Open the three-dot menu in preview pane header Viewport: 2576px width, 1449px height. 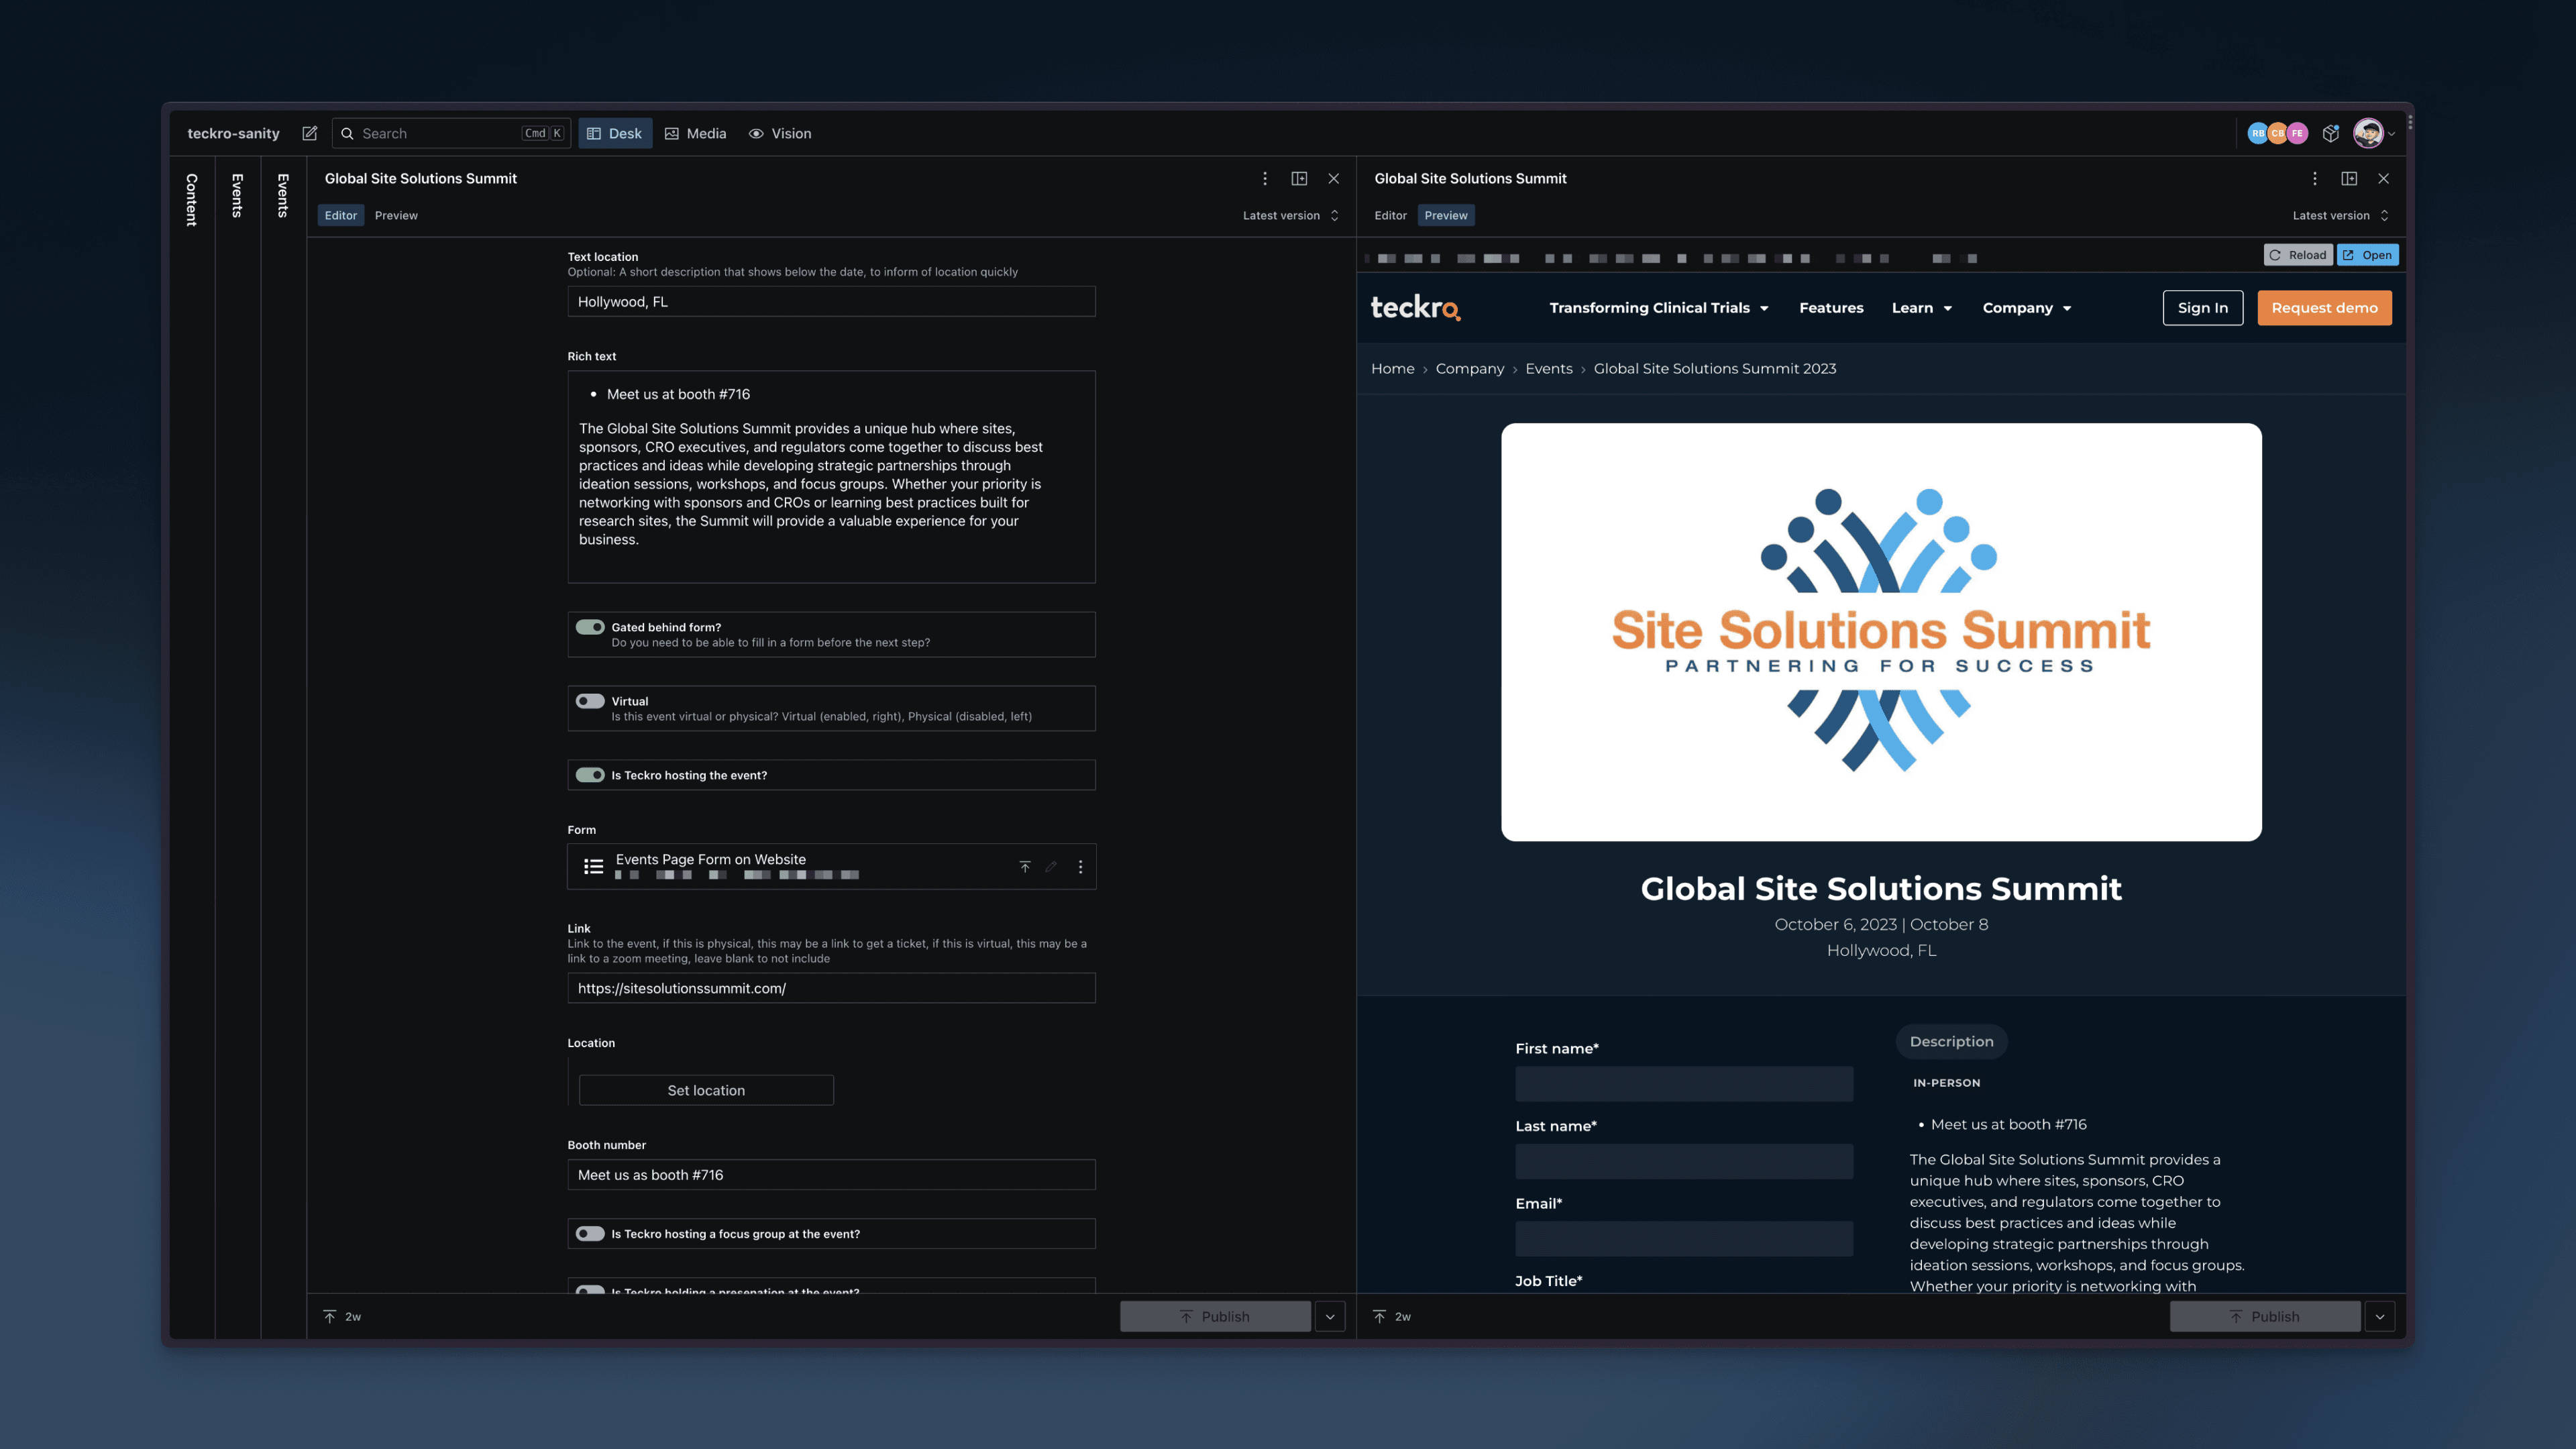2316,178
